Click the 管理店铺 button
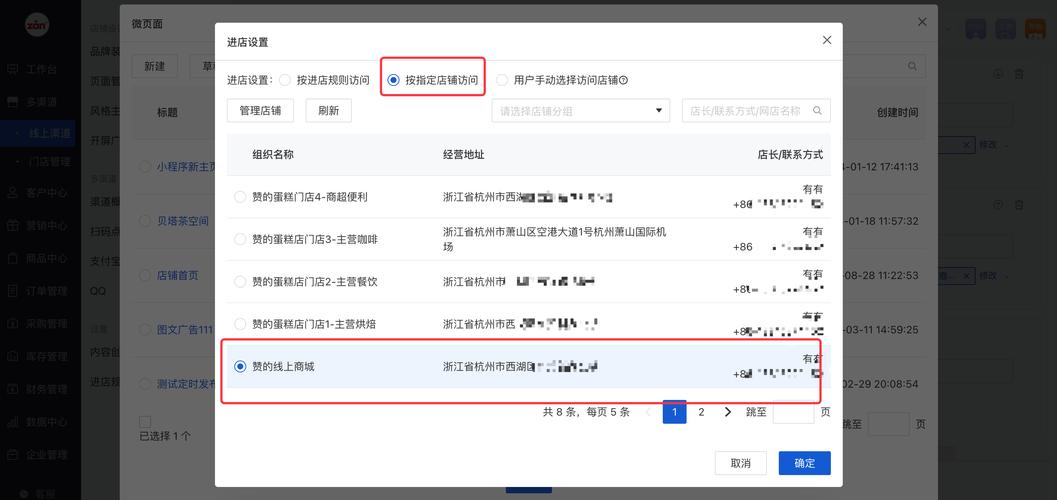This screenshot has height=500, width=1057. [x=260, y=111]
